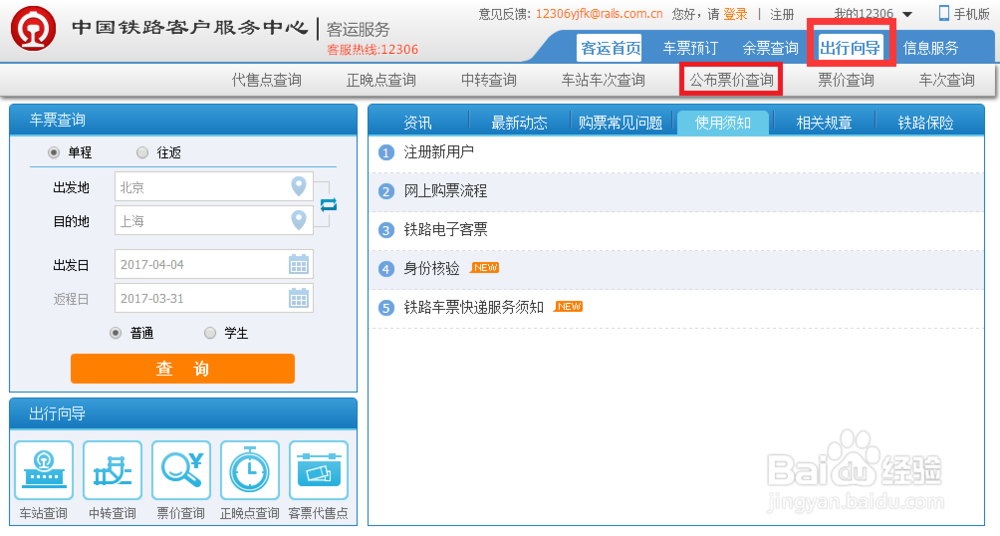Switch to 最新动态 tab
This screenshot has width=1000, height=536.
(519, 123)
